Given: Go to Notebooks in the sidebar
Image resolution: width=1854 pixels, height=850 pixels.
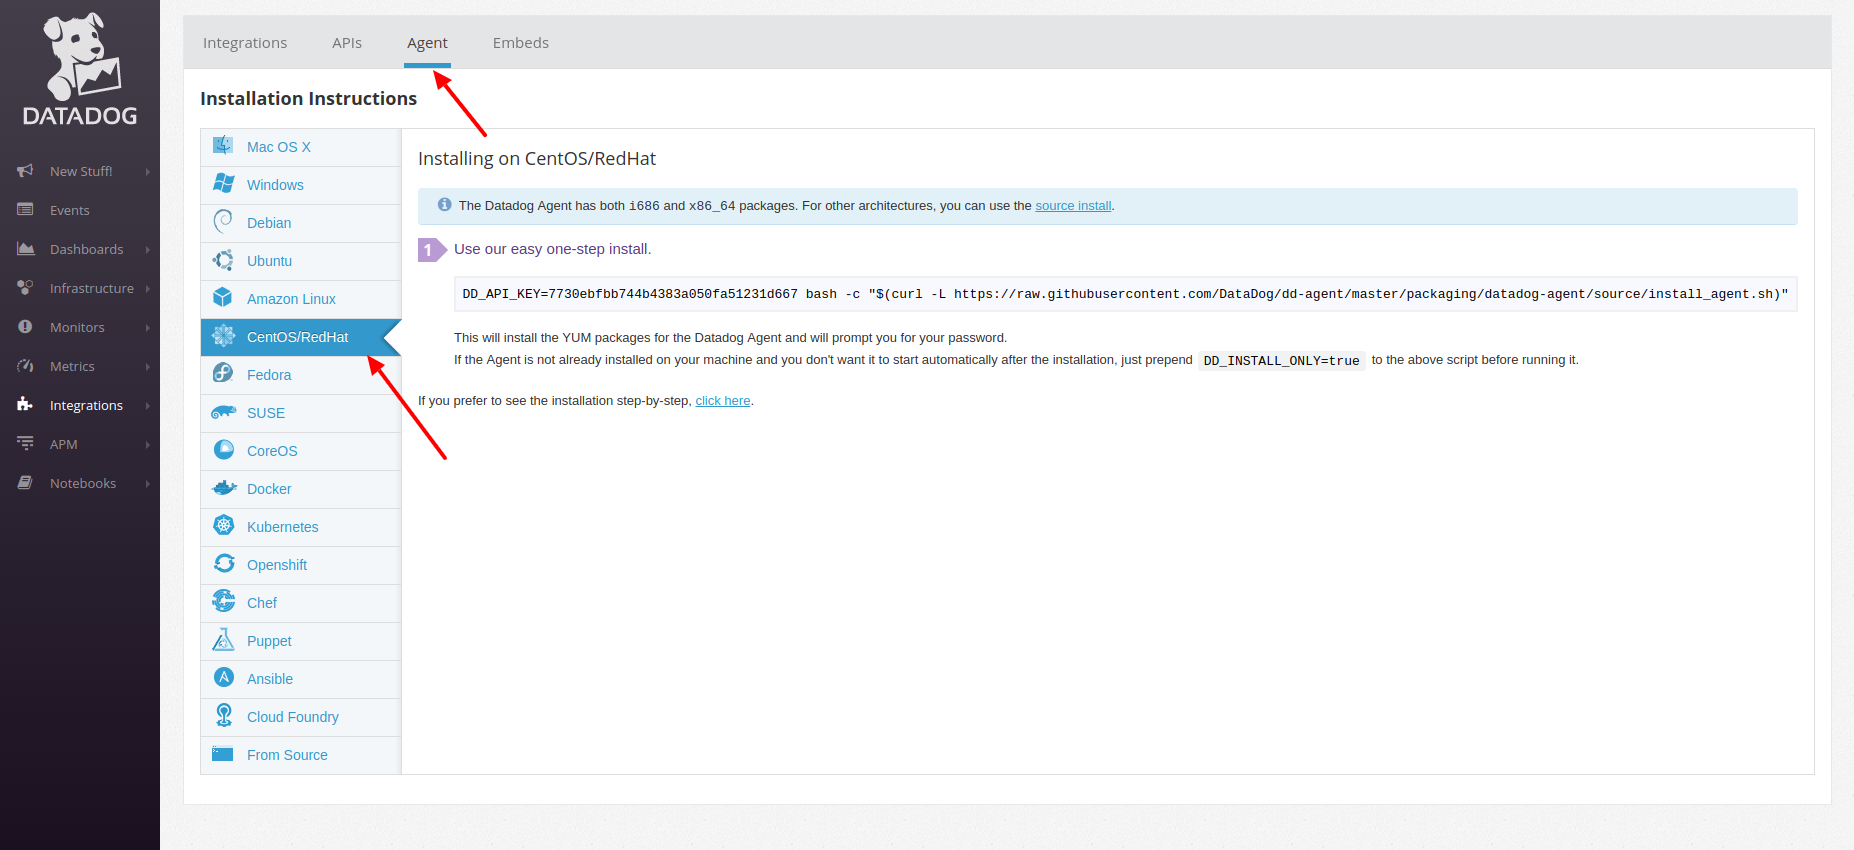Looking at the screenshot, I should pos(83,483).
